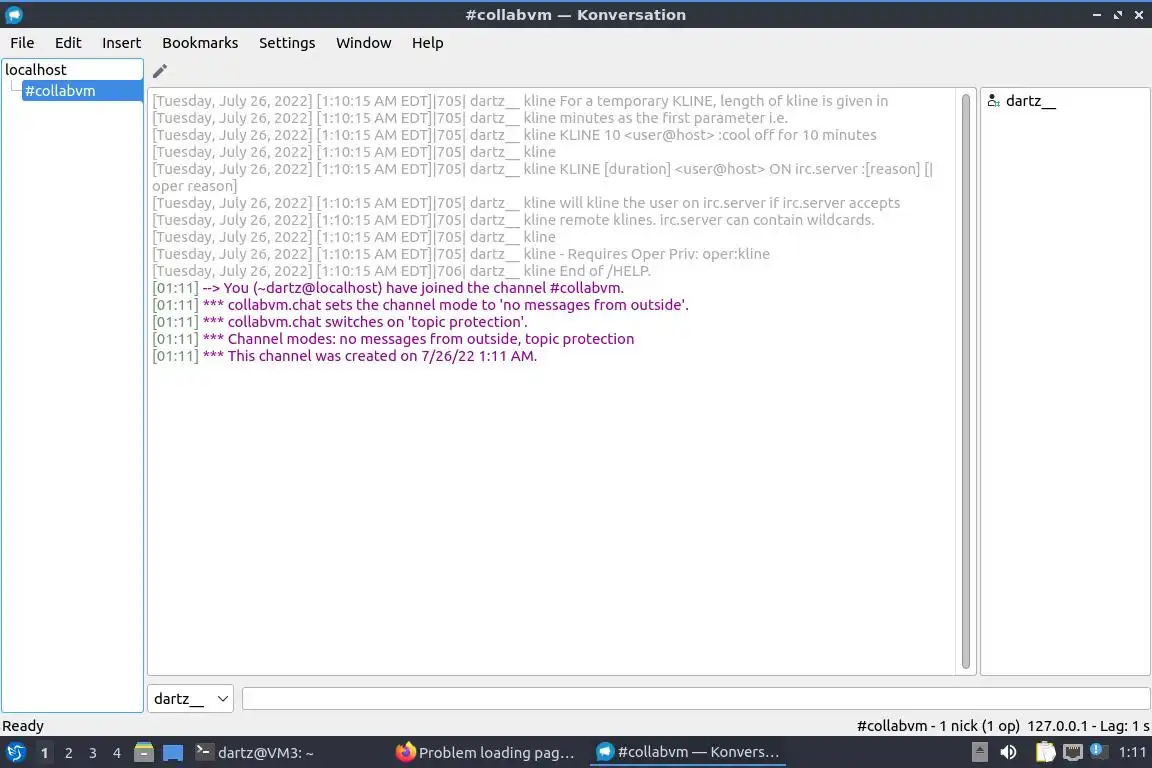The height and width of the screenshot is (768, 1152).
Task: Click the Konversation icon in the title bar
Action: tap(13, 15)
